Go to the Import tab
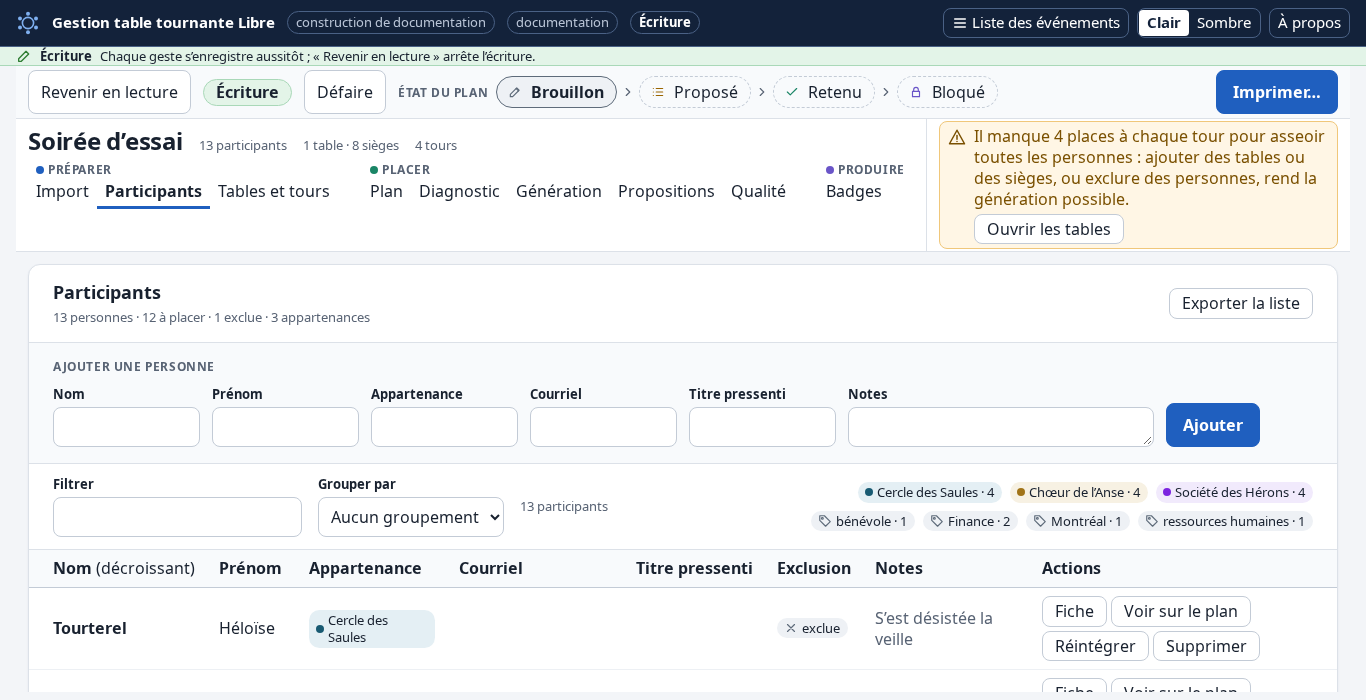The width and height of the screenshot is (1366, 700). (62, 191)
